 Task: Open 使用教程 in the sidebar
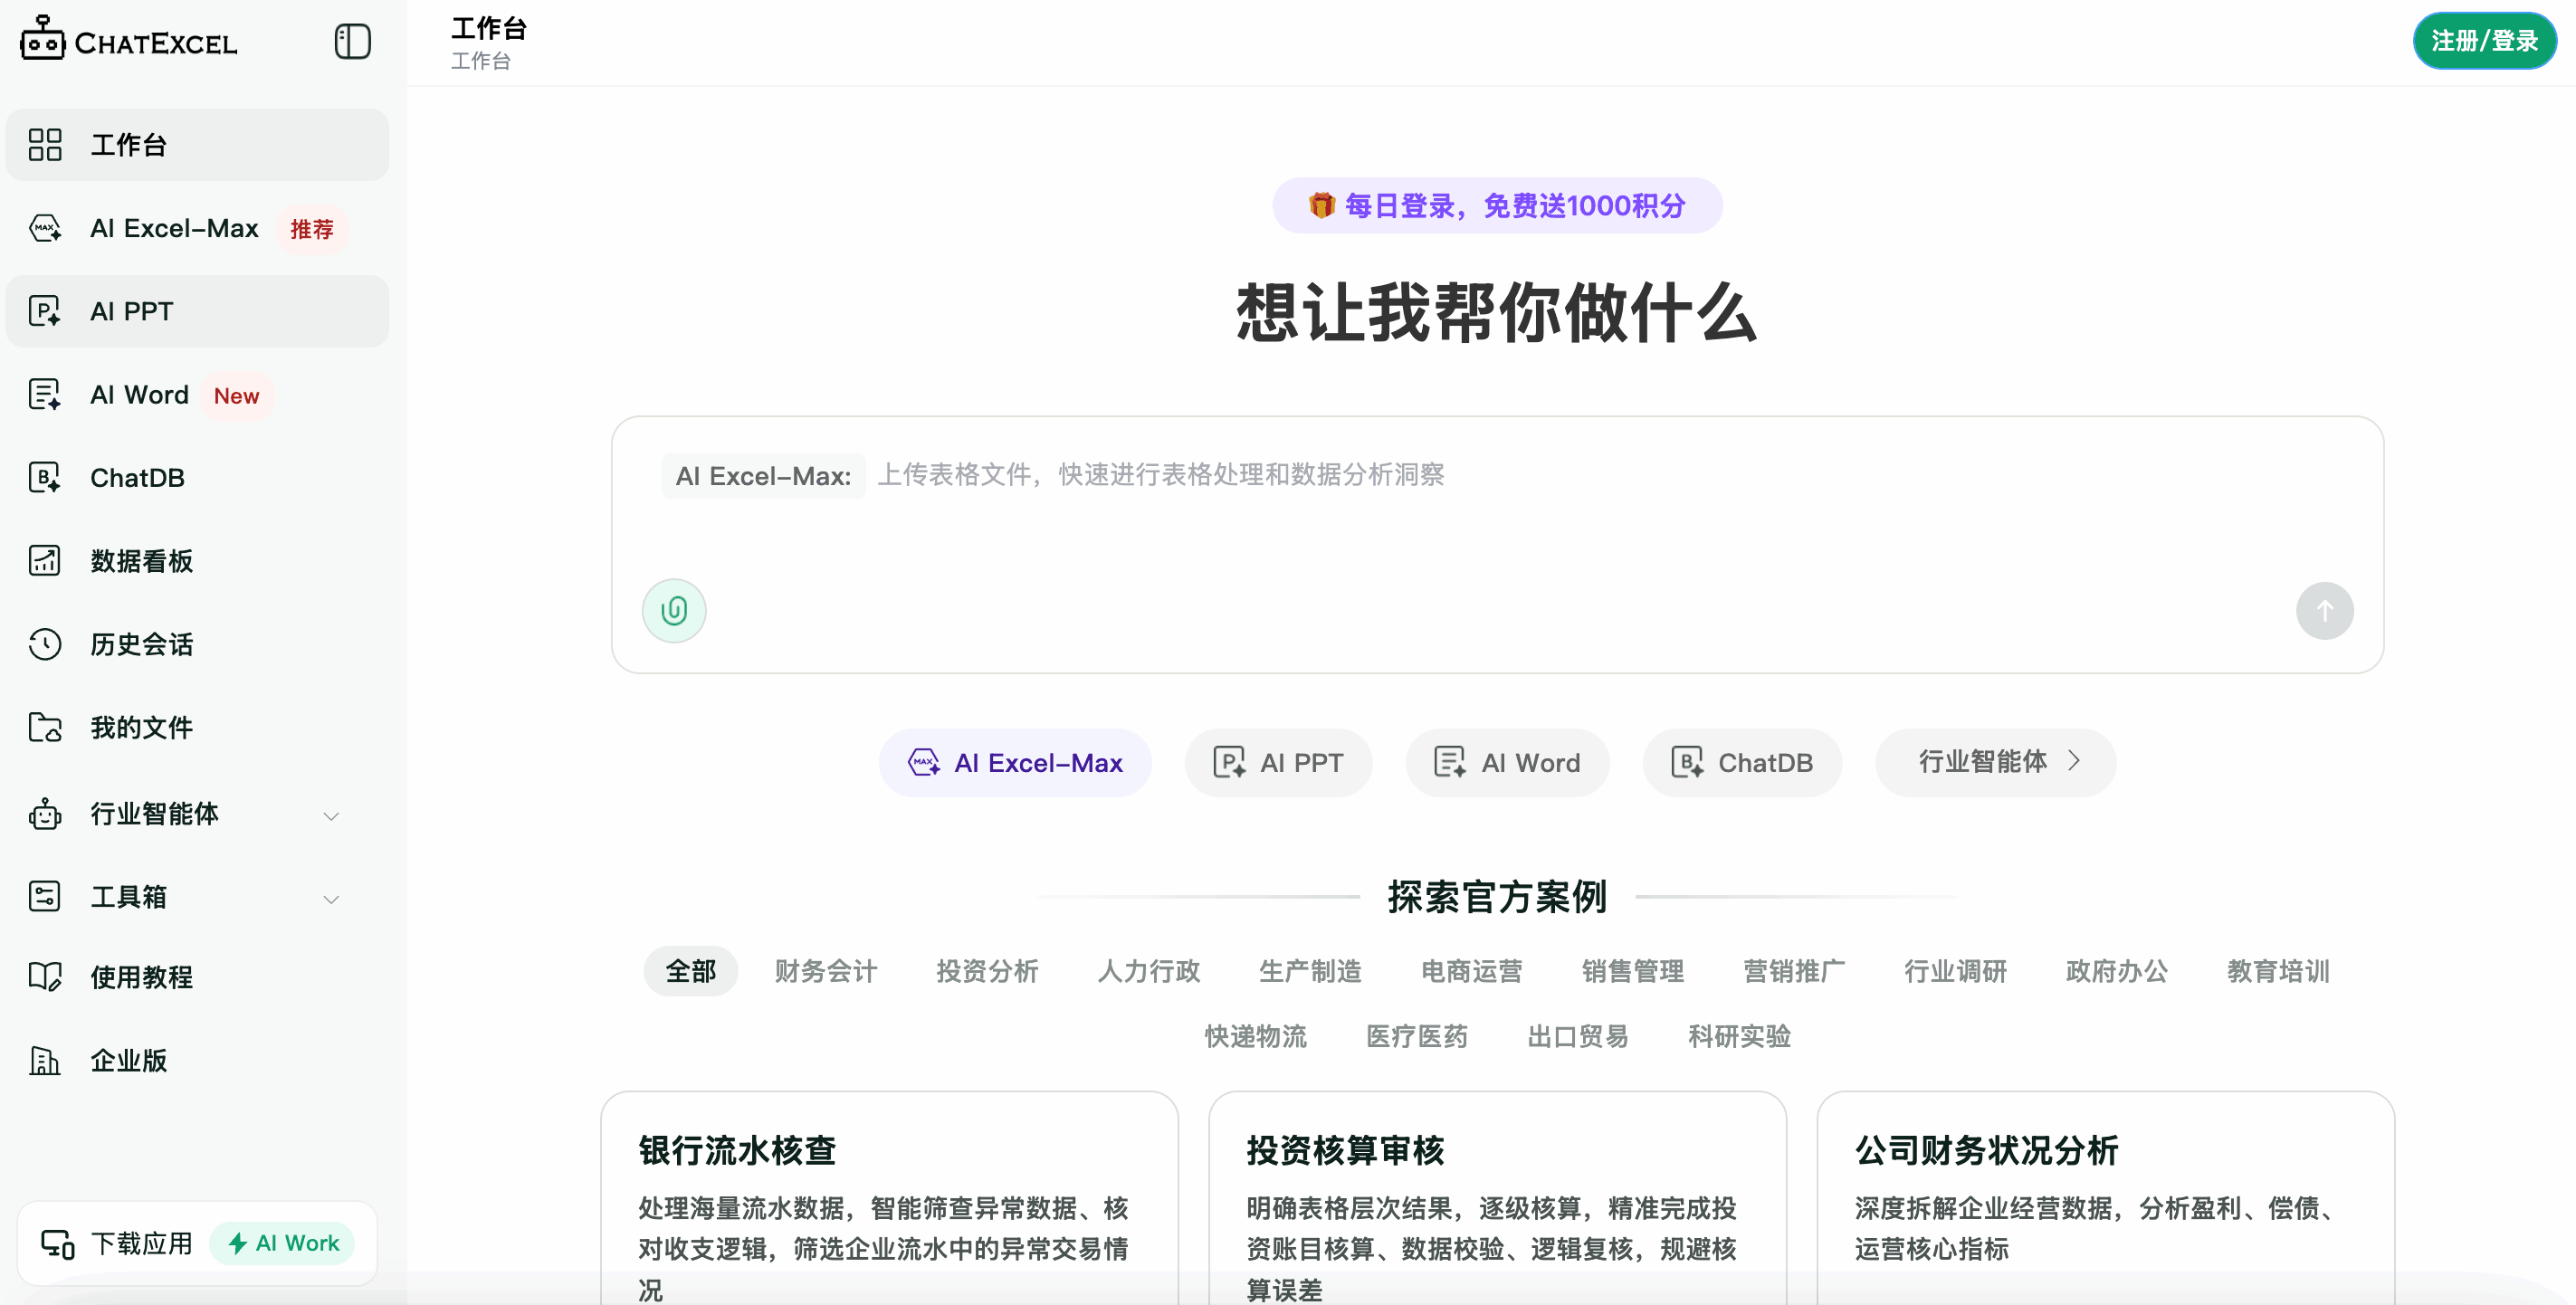click(x=197, y=977)
